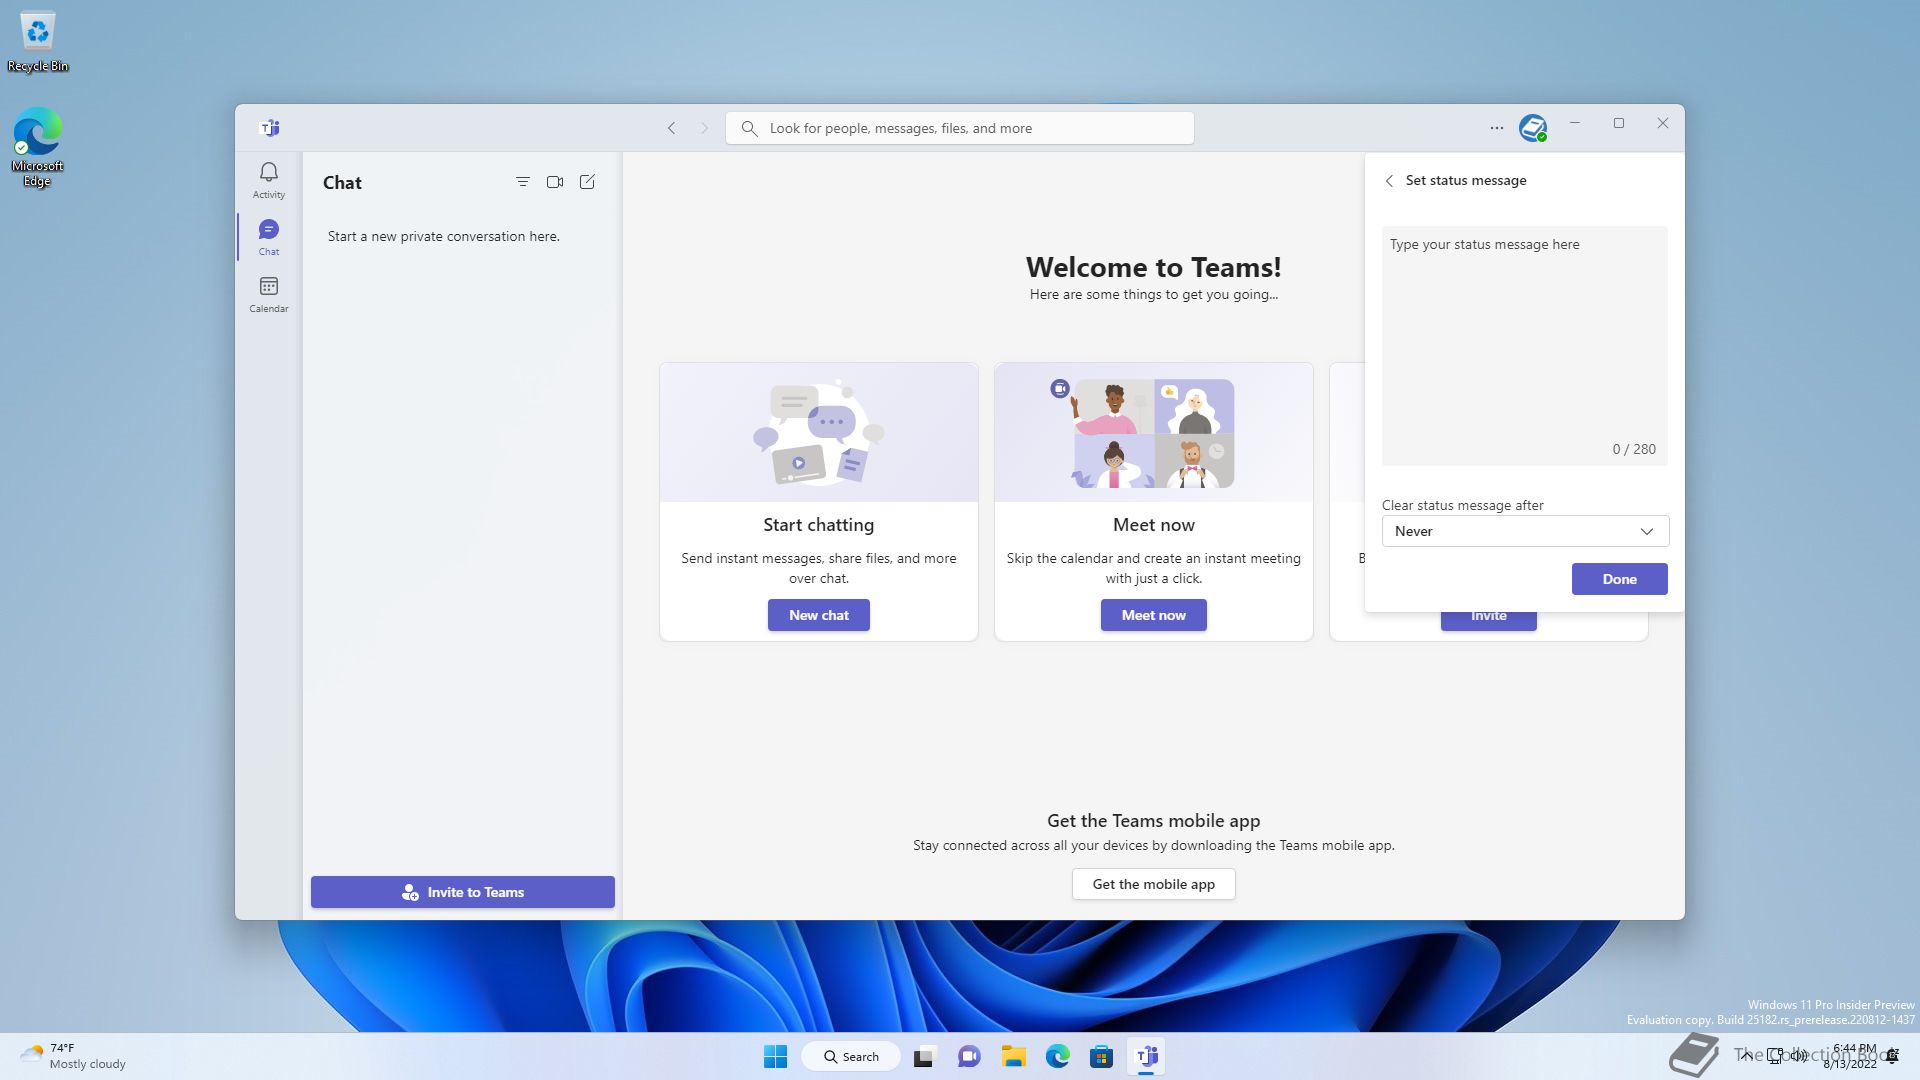The image size is (1920, 1080).
Task: Expand the Clear status message after dropdown
Action: pos(1525,531)
